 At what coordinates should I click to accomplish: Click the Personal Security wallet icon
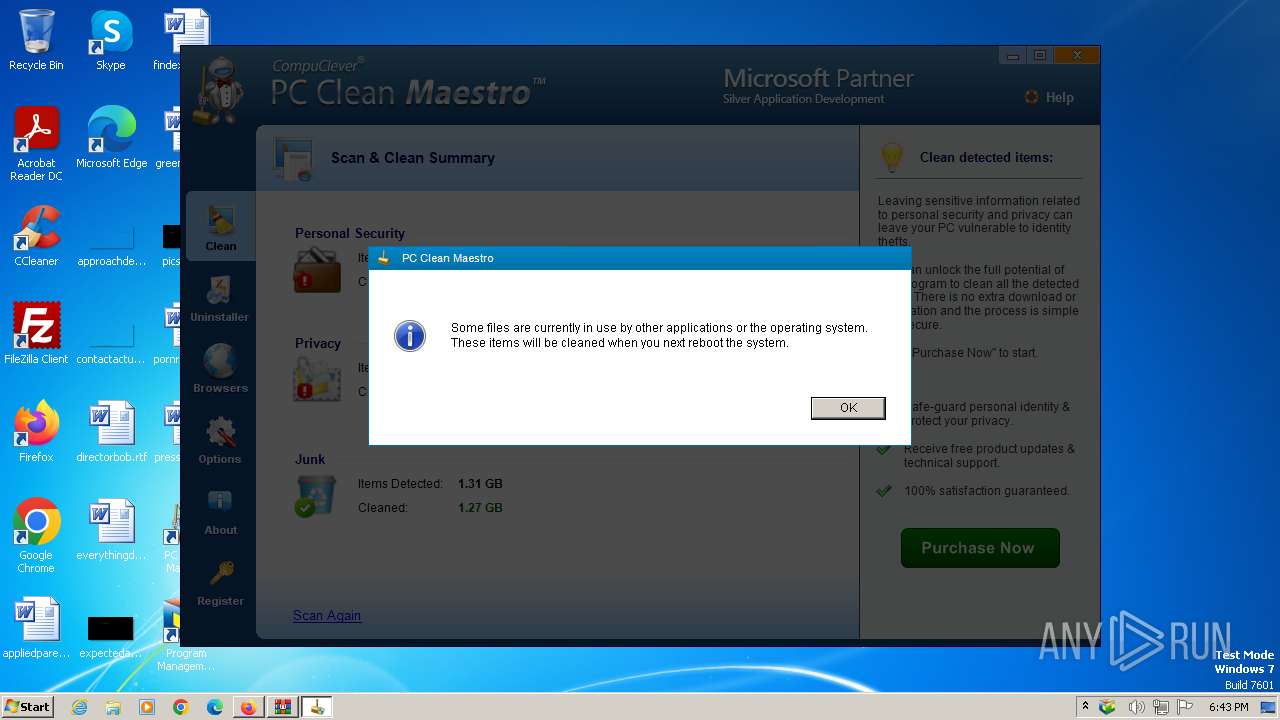pos(317,270)
